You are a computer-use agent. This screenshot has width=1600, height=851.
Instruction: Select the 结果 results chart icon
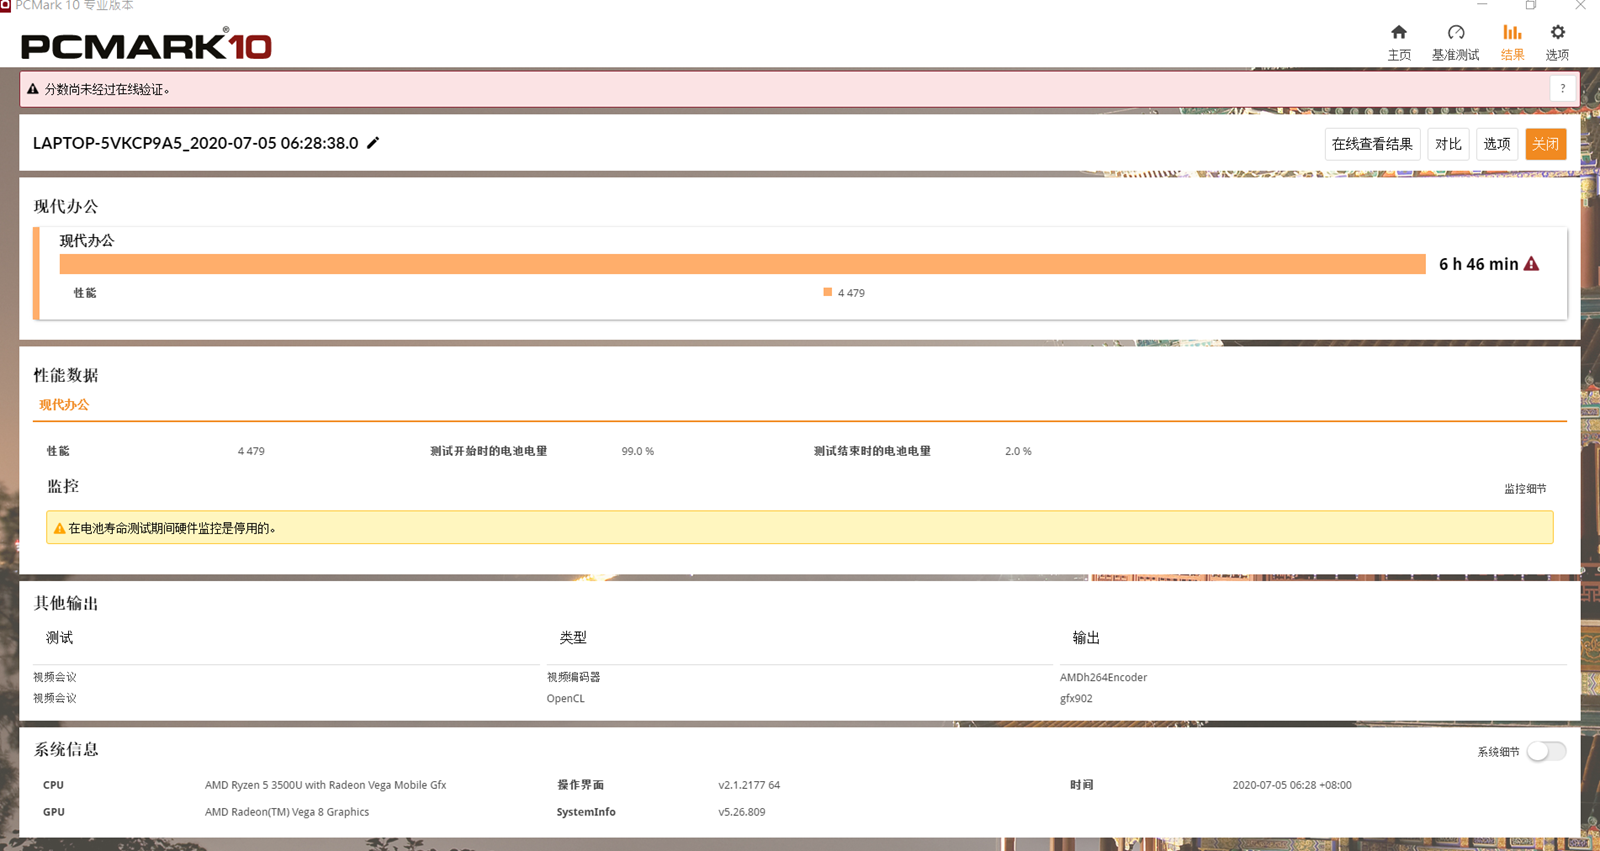(1512, 34)
